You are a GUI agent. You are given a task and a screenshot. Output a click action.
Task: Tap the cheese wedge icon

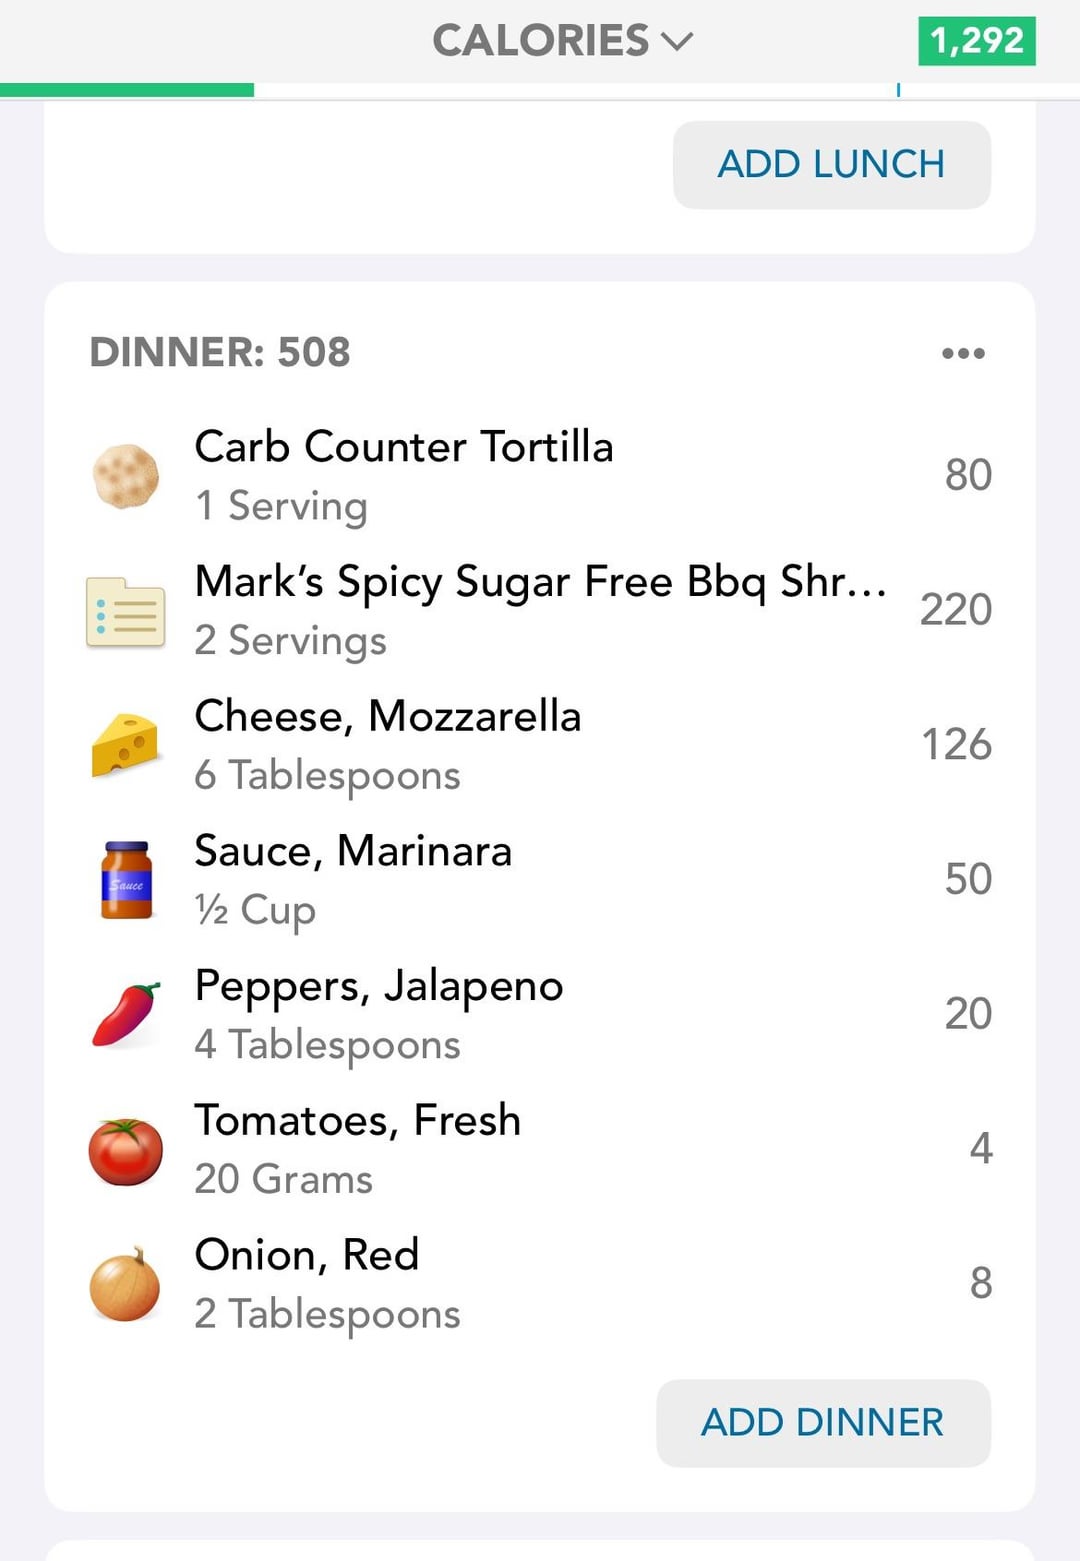pyautogui.click(x=126, y=745)
